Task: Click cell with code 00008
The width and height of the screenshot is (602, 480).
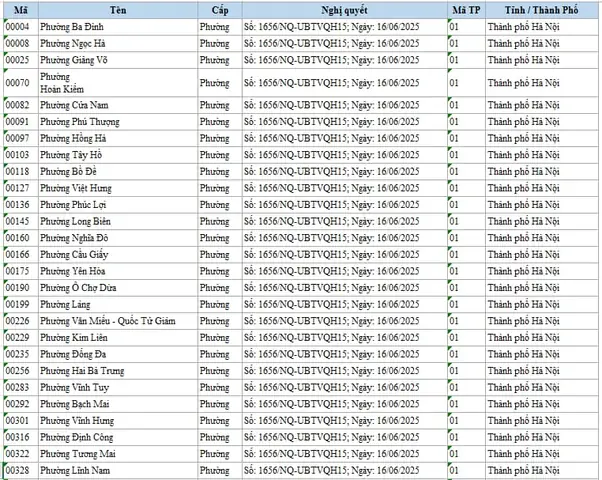Action: point(21,43)
